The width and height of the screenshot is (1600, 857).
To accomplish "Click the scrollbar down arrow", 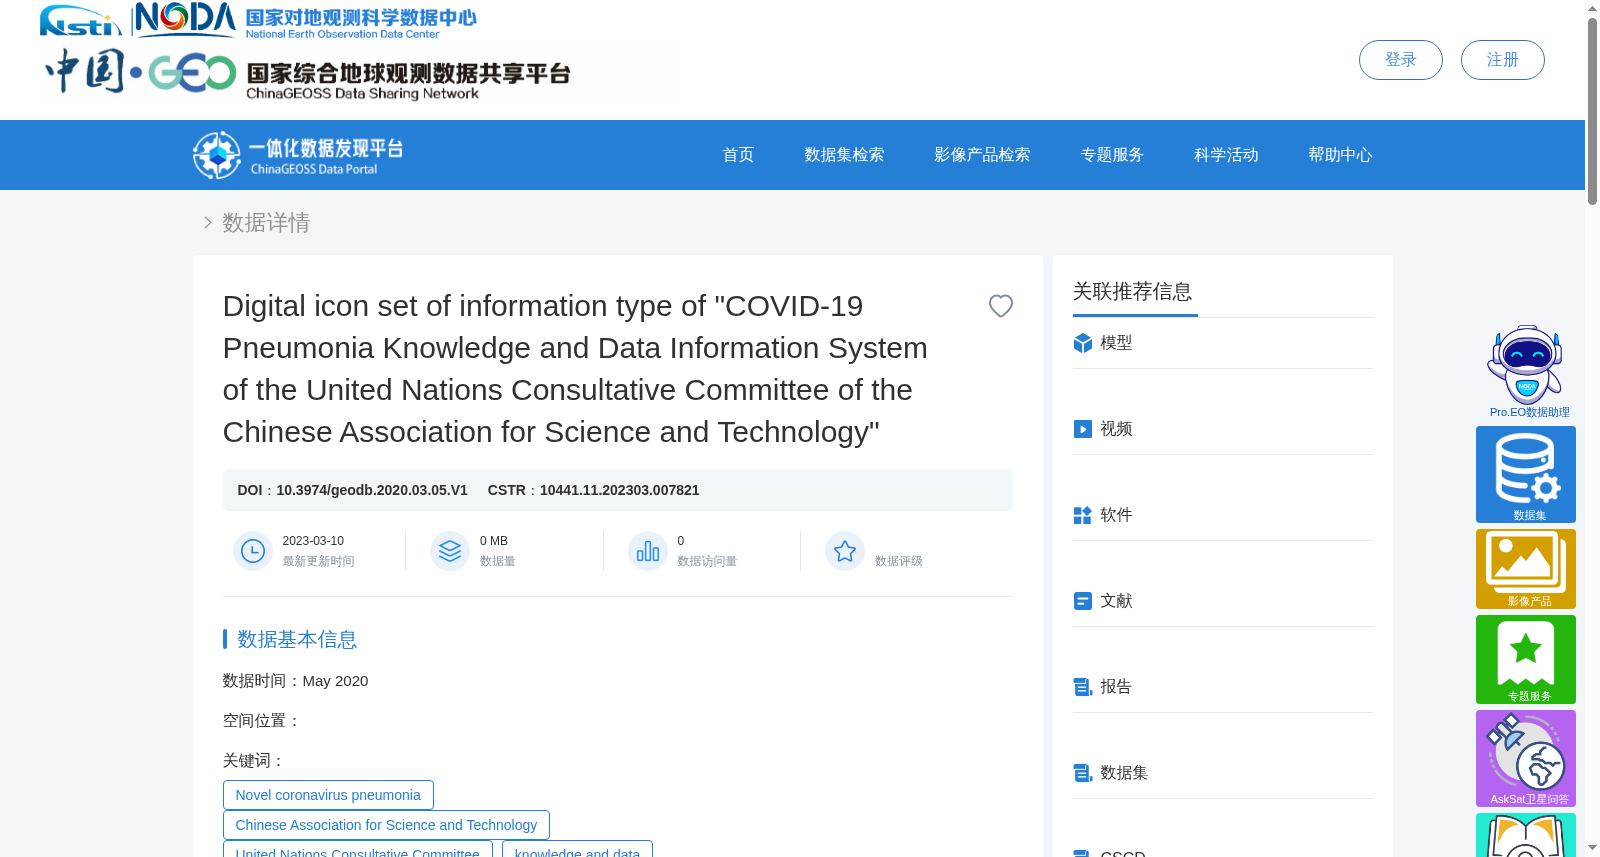I will pos(1592,848).
